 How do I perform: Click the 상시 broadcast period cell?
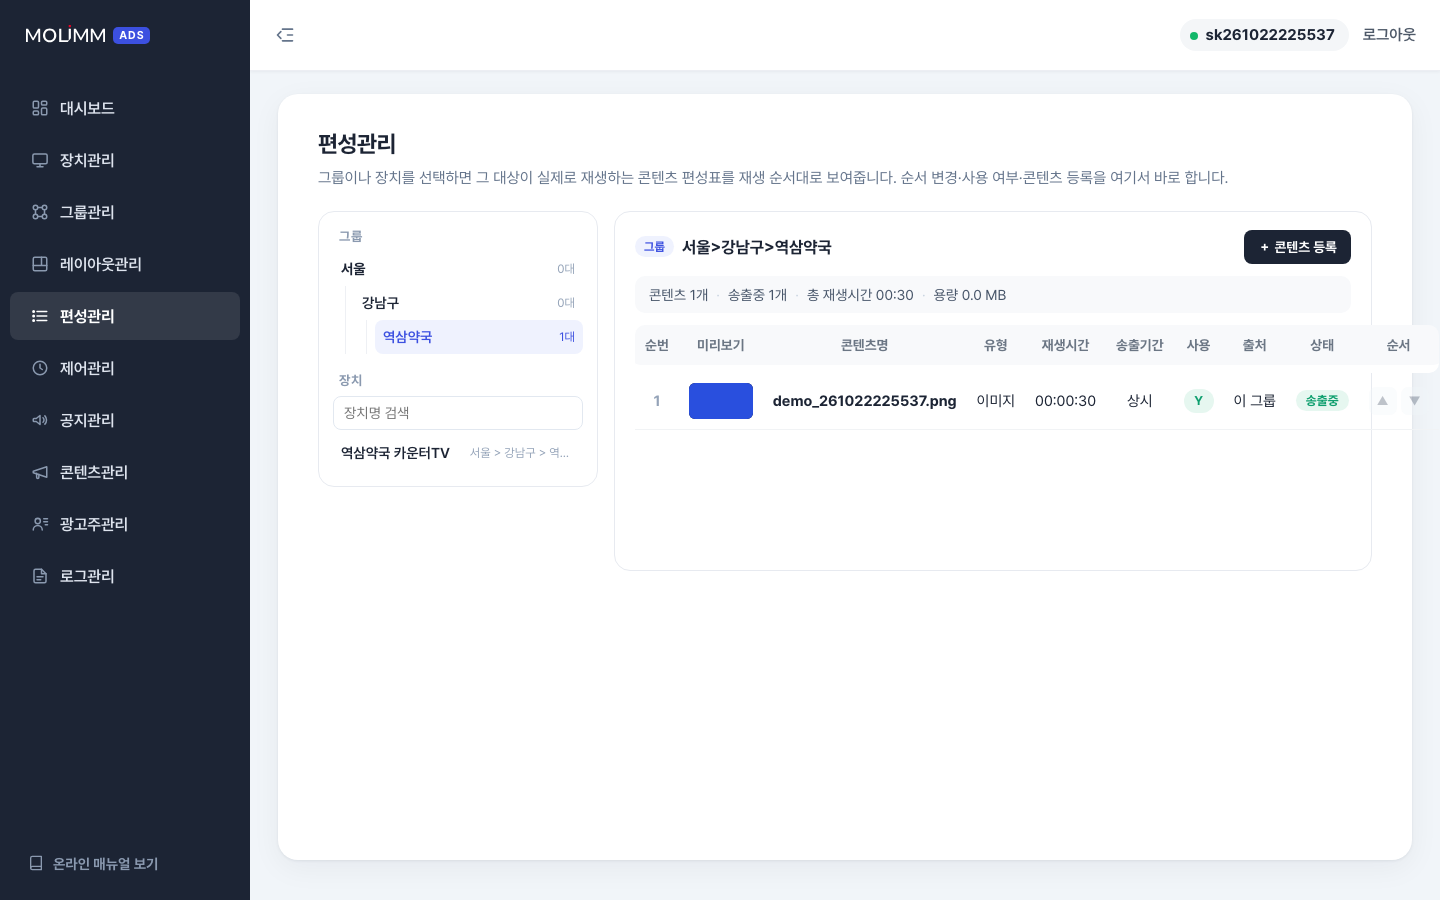[1140, 401]
